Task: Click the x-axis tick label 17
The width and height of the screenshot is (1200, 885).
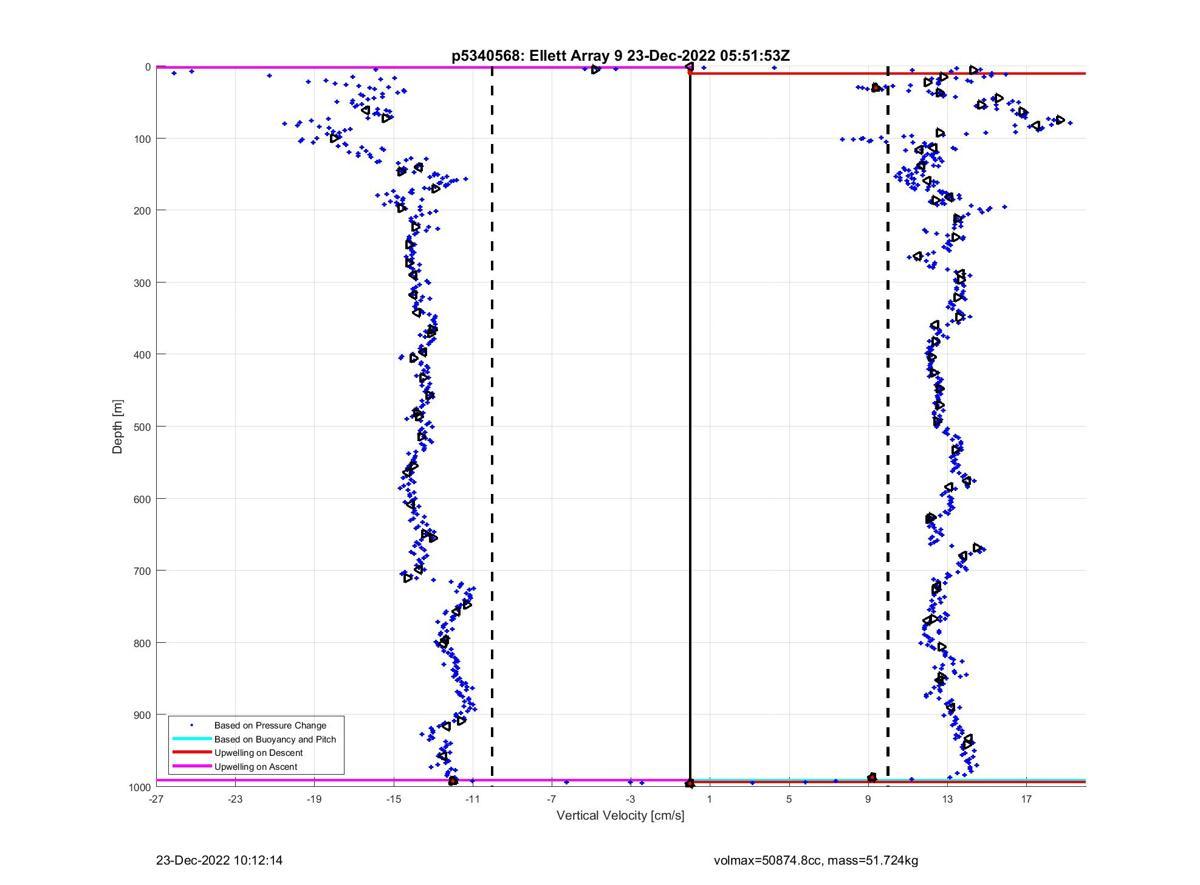Action: point(1026,799)
